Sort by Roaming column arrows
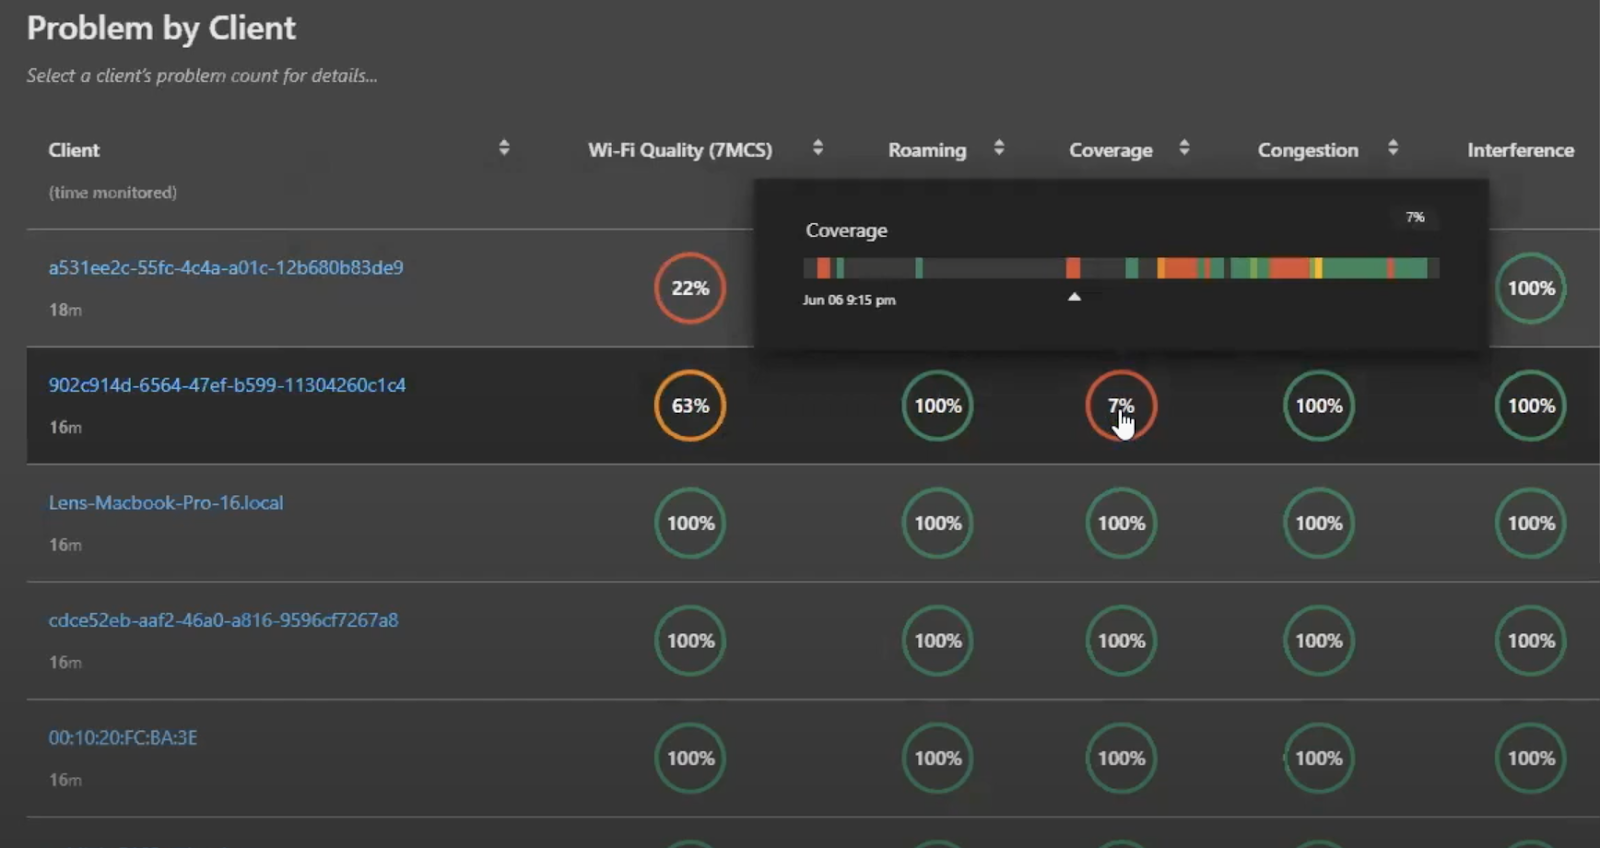The image size is (1600, 848). [x=998, y=148]
